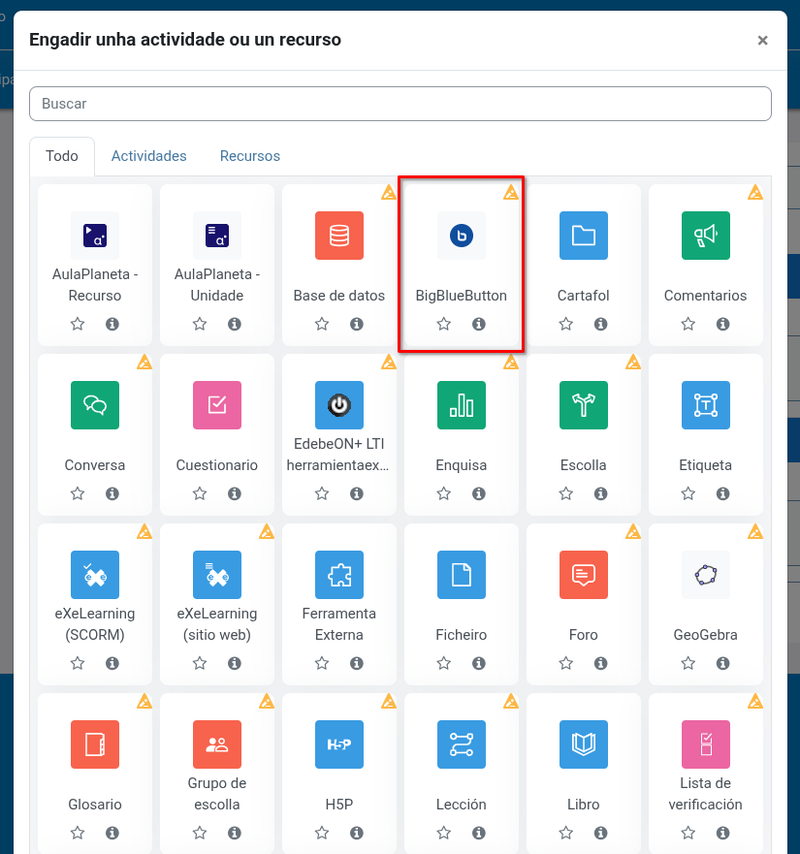The height and width of the screenshot is (854, 800).
Task: Click the Ferramenta Externa link
Action: tap(339, 624)
